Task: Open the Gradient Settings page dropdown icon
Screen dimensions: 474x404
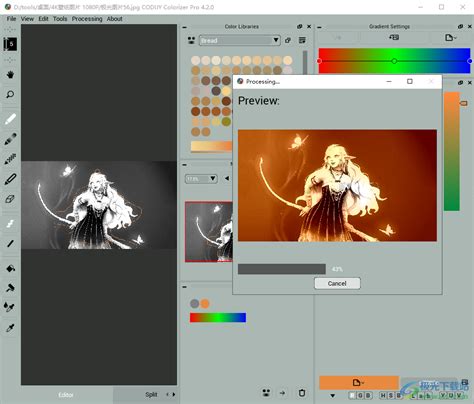Action: tap(450, 38)
